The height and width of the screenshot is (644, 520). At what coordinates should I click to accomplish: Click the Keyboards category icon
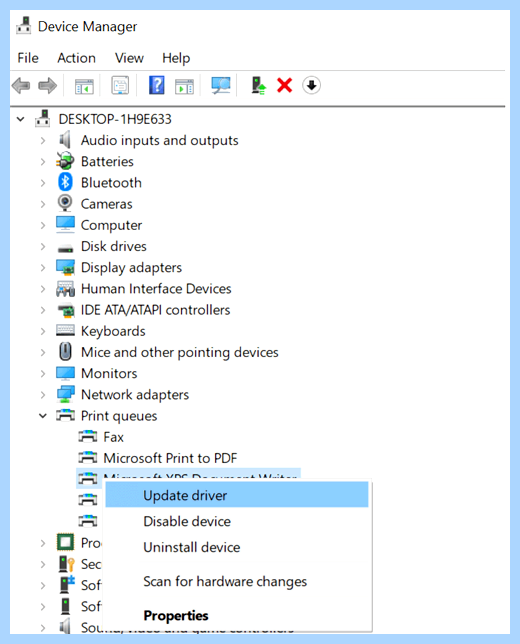pyautogui.click(x=65, y=330)
